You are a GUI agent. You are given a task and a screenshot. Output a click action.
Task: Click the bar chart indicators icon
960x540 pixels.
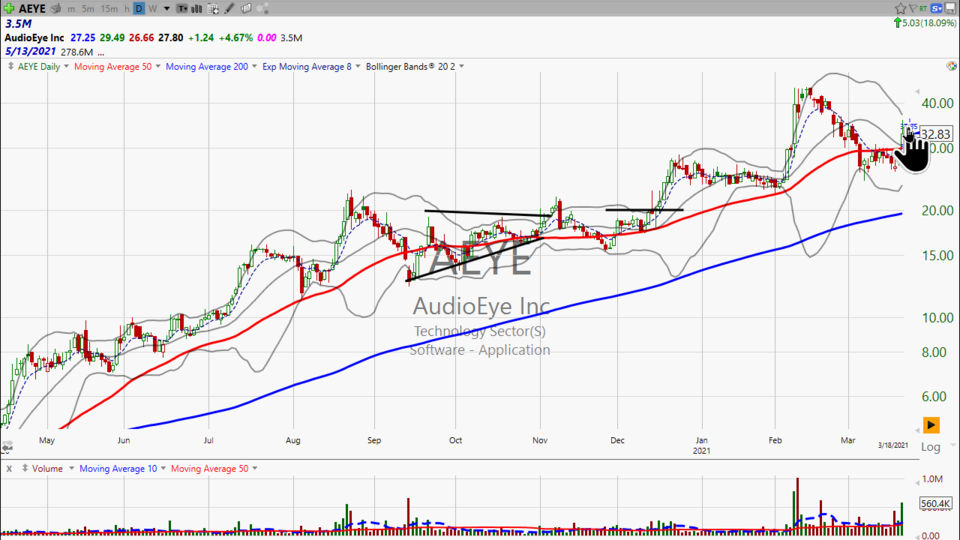point(197,9)
